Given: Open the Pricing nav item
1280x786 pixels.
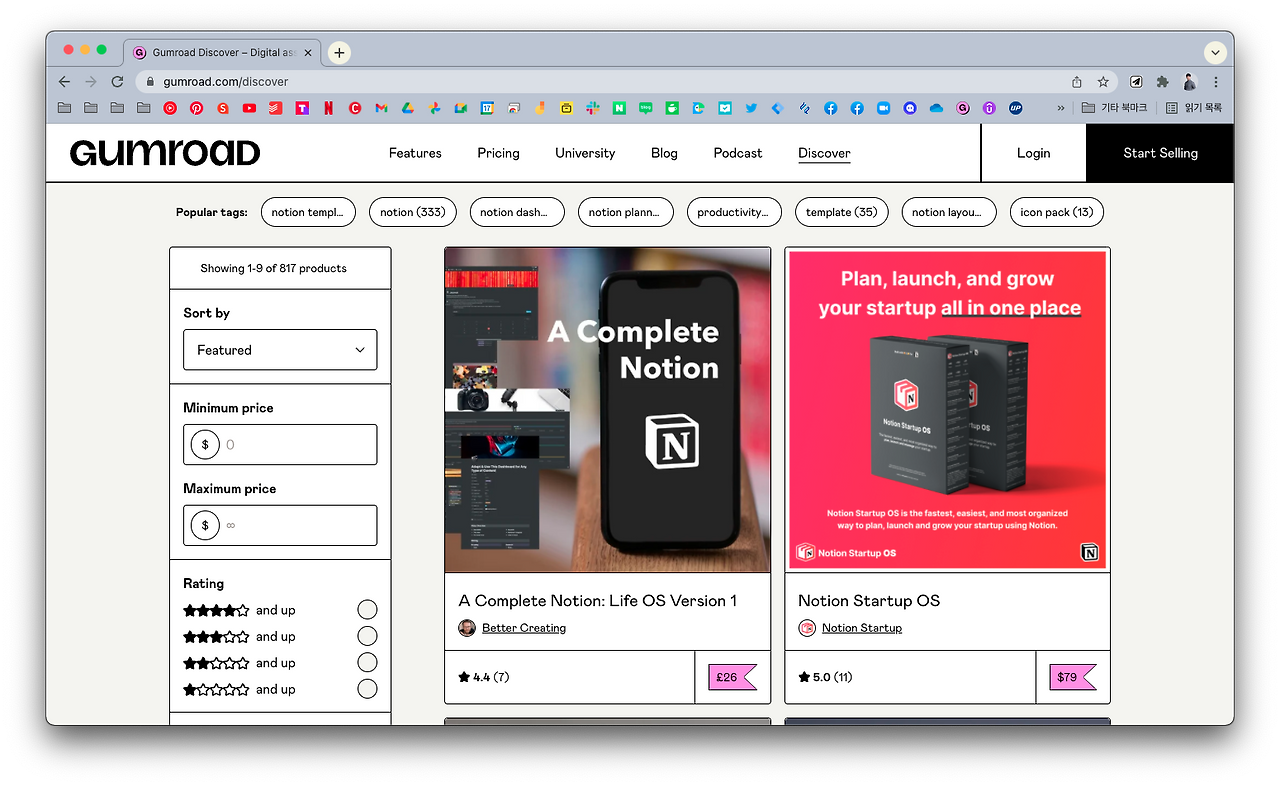Looking at the screenshot, I should pyautogui.click(x=498, y=153).
